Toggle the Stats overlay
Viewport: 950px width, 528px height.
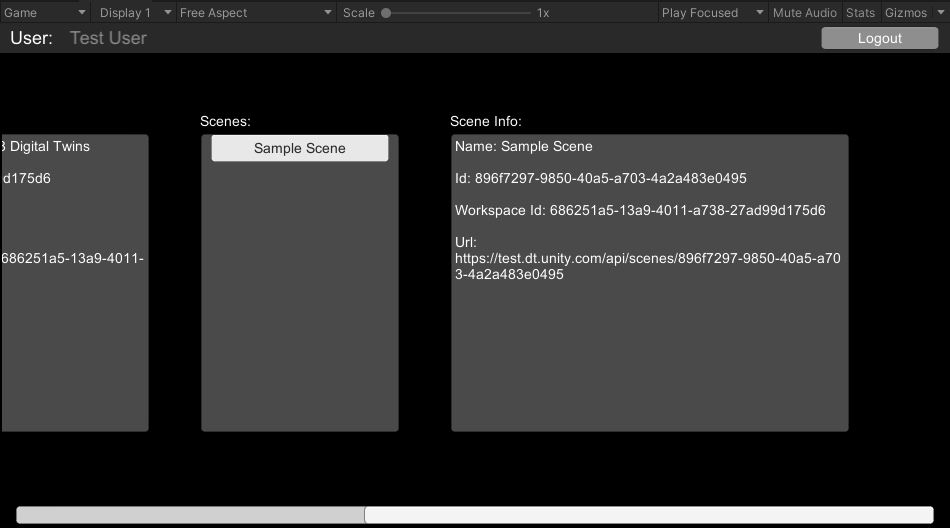click(x=860, y=13)
